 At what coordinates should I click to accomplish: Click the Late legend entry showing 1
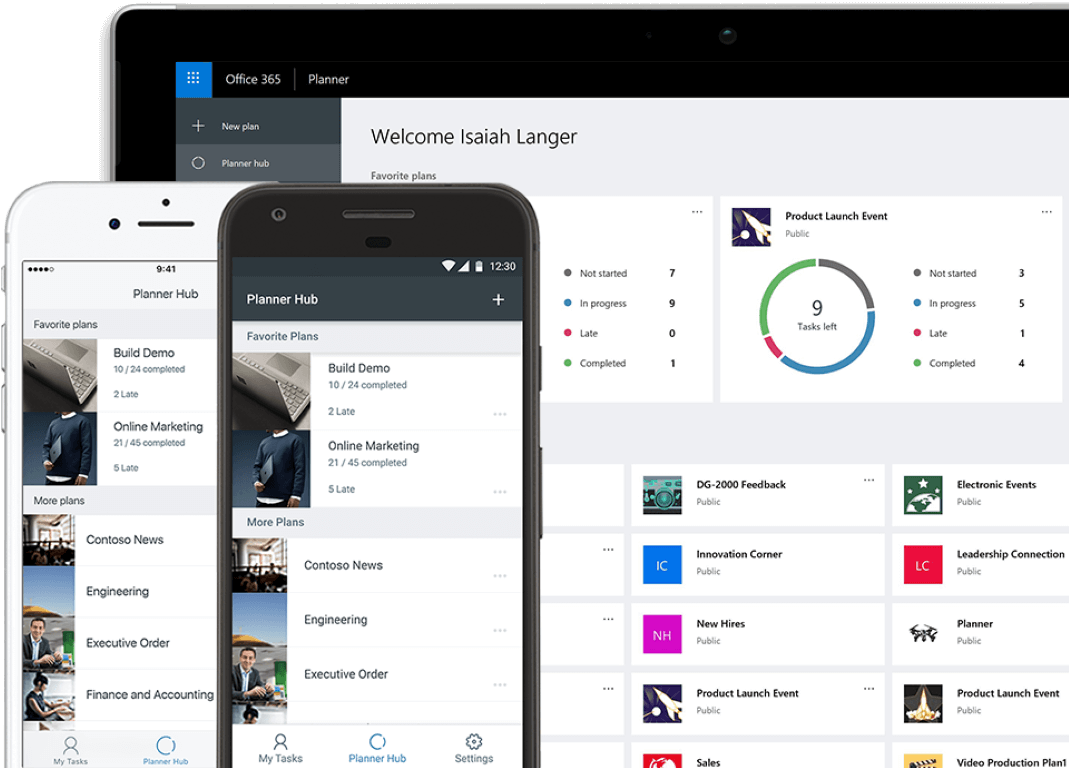[969, 334]
